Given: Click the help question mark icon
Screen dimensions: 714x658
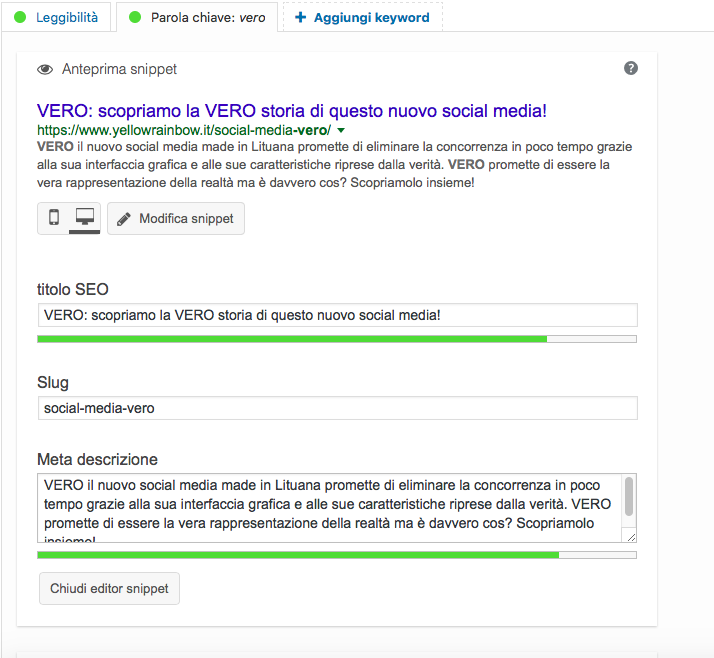Looking at the screenshot, I should [x=631, y=68].
